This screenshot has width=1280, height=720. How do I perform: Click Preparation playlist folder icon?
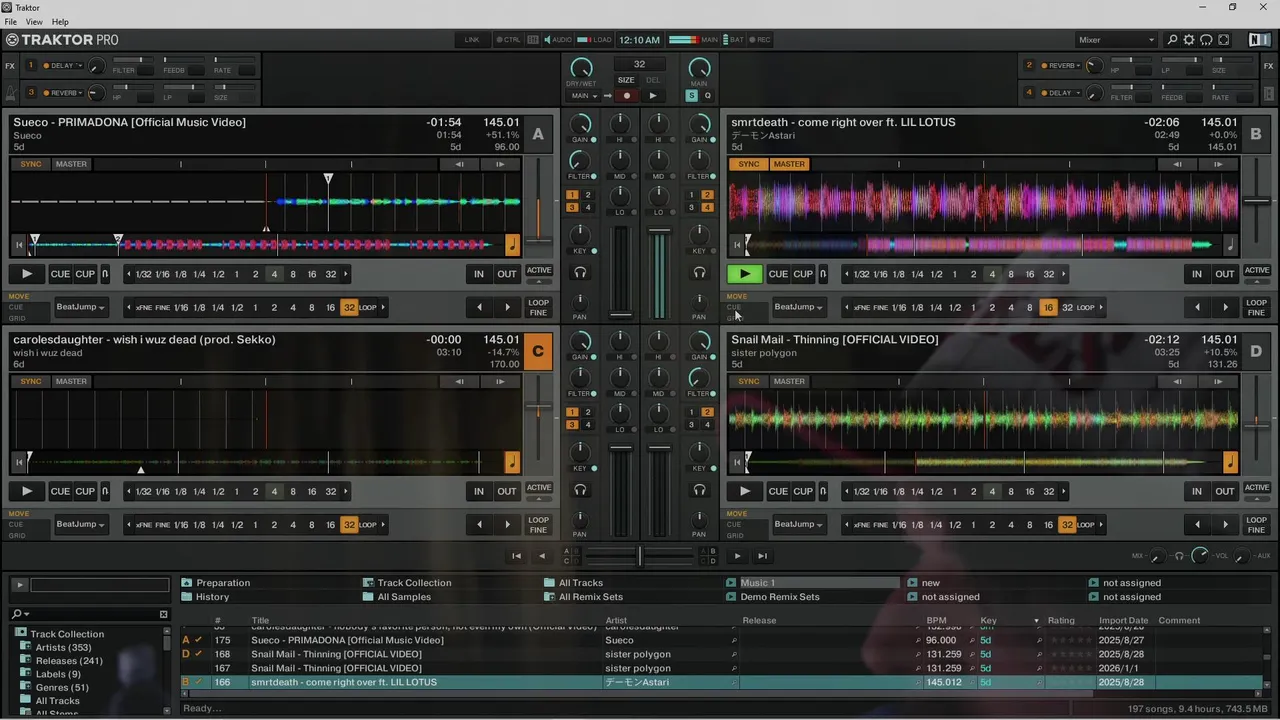tap(187, 583)
